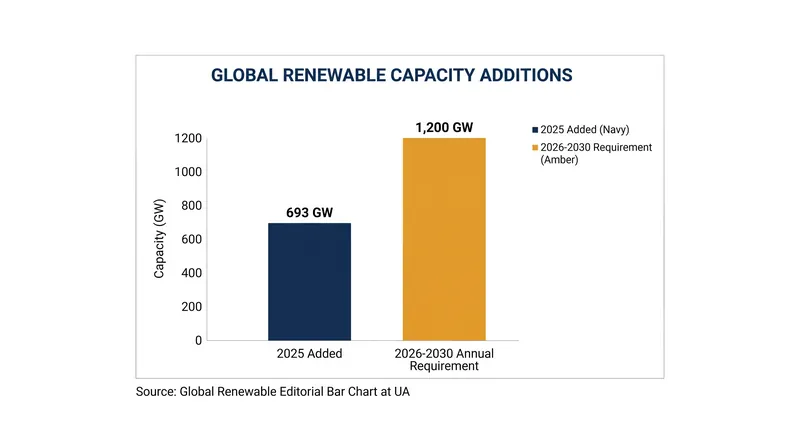Click the '2026-2030 Annual Requirement' axis label

coord(444,359)
